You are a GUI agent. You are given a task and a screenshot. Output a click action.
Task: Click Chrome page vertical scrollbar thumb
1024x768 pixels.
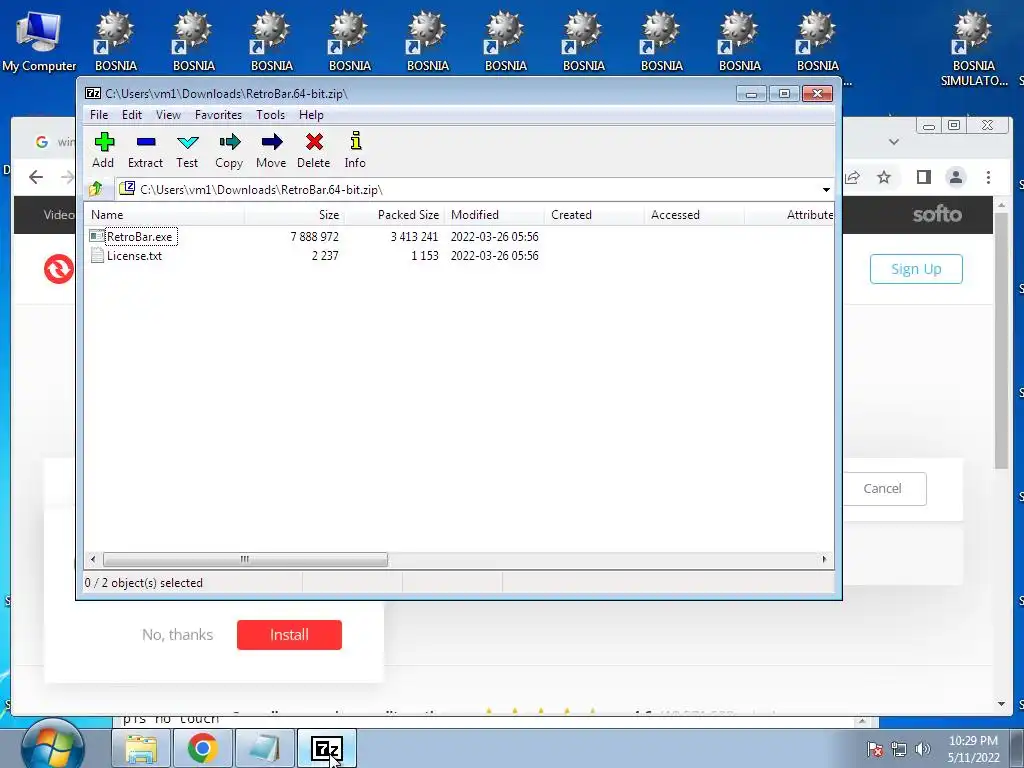[1002, 340]
